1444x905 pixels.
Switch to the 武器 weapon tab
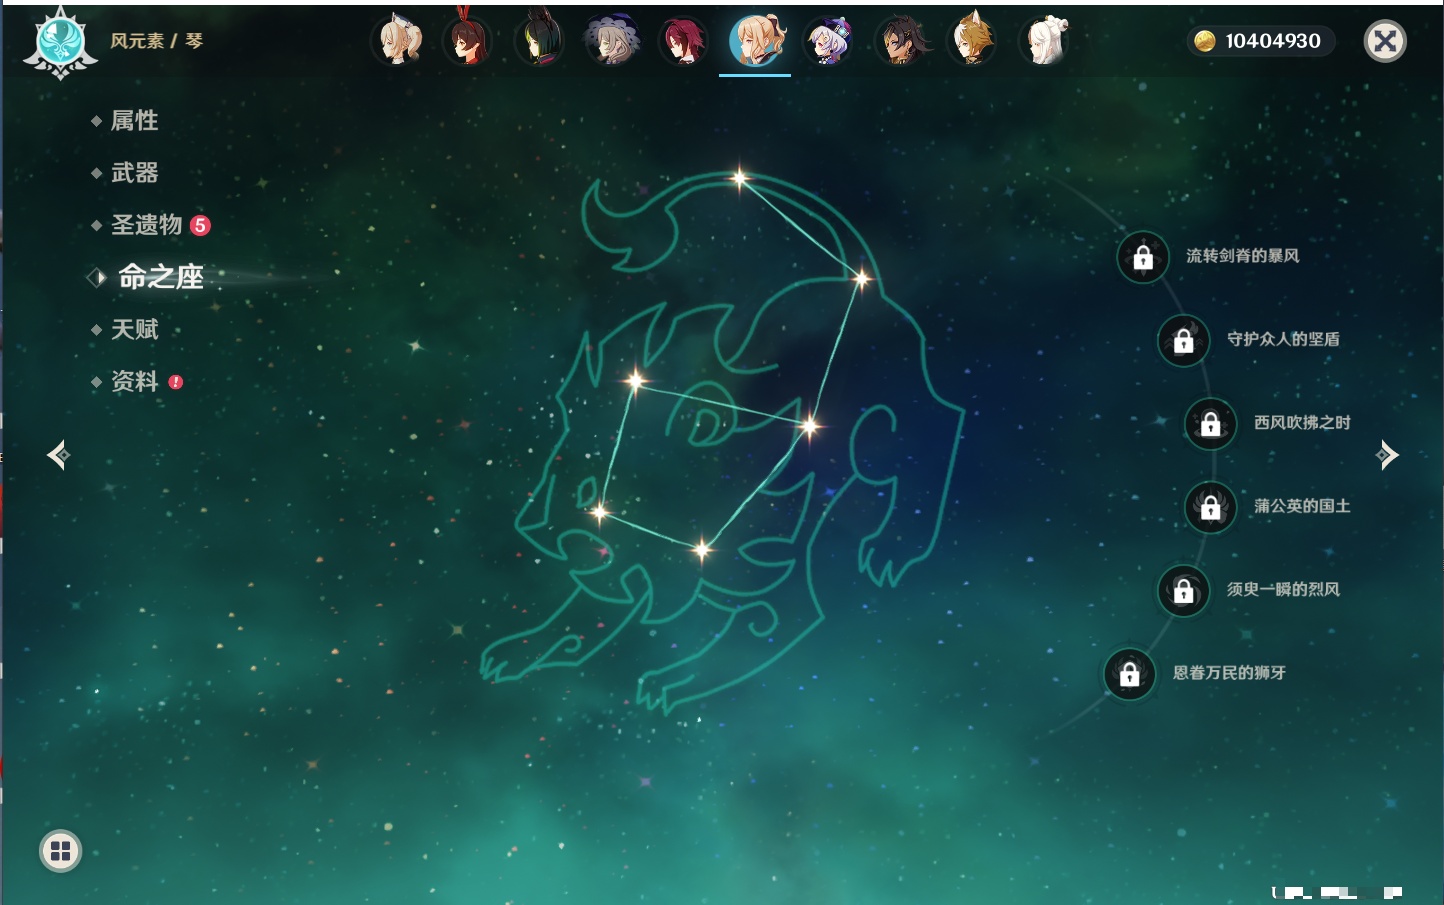click(134, 173)
